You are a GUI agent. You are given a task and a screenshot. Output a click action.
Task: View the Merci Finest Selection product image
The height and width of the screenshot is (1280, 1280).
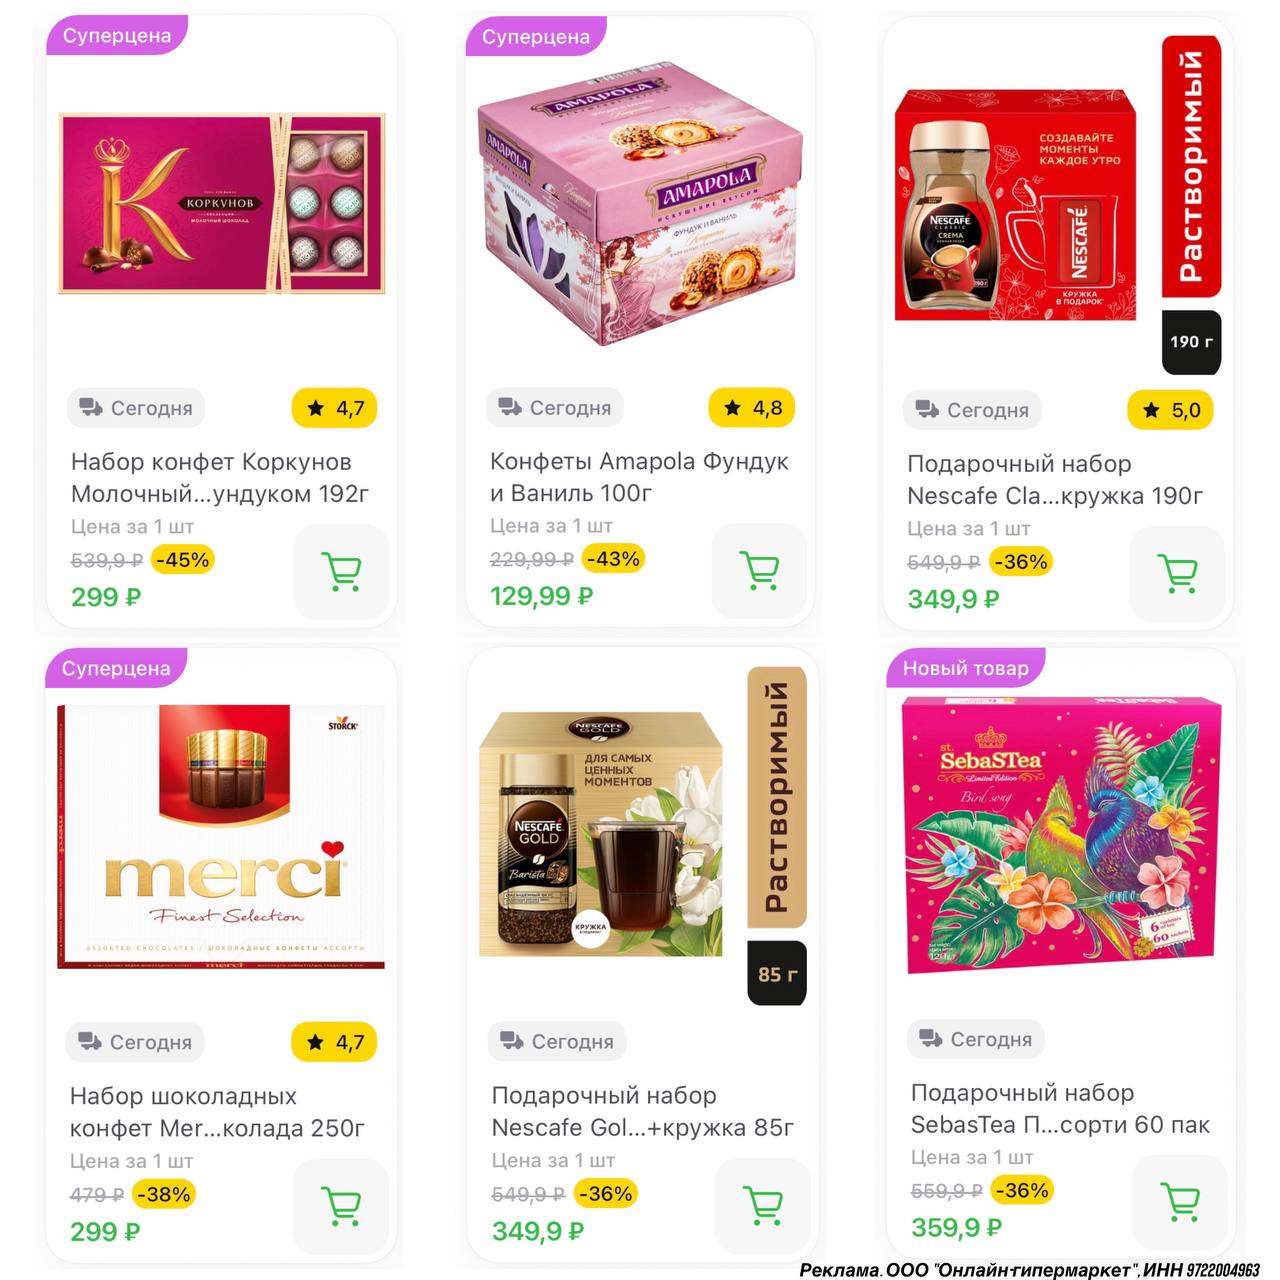tap(221, 837)
